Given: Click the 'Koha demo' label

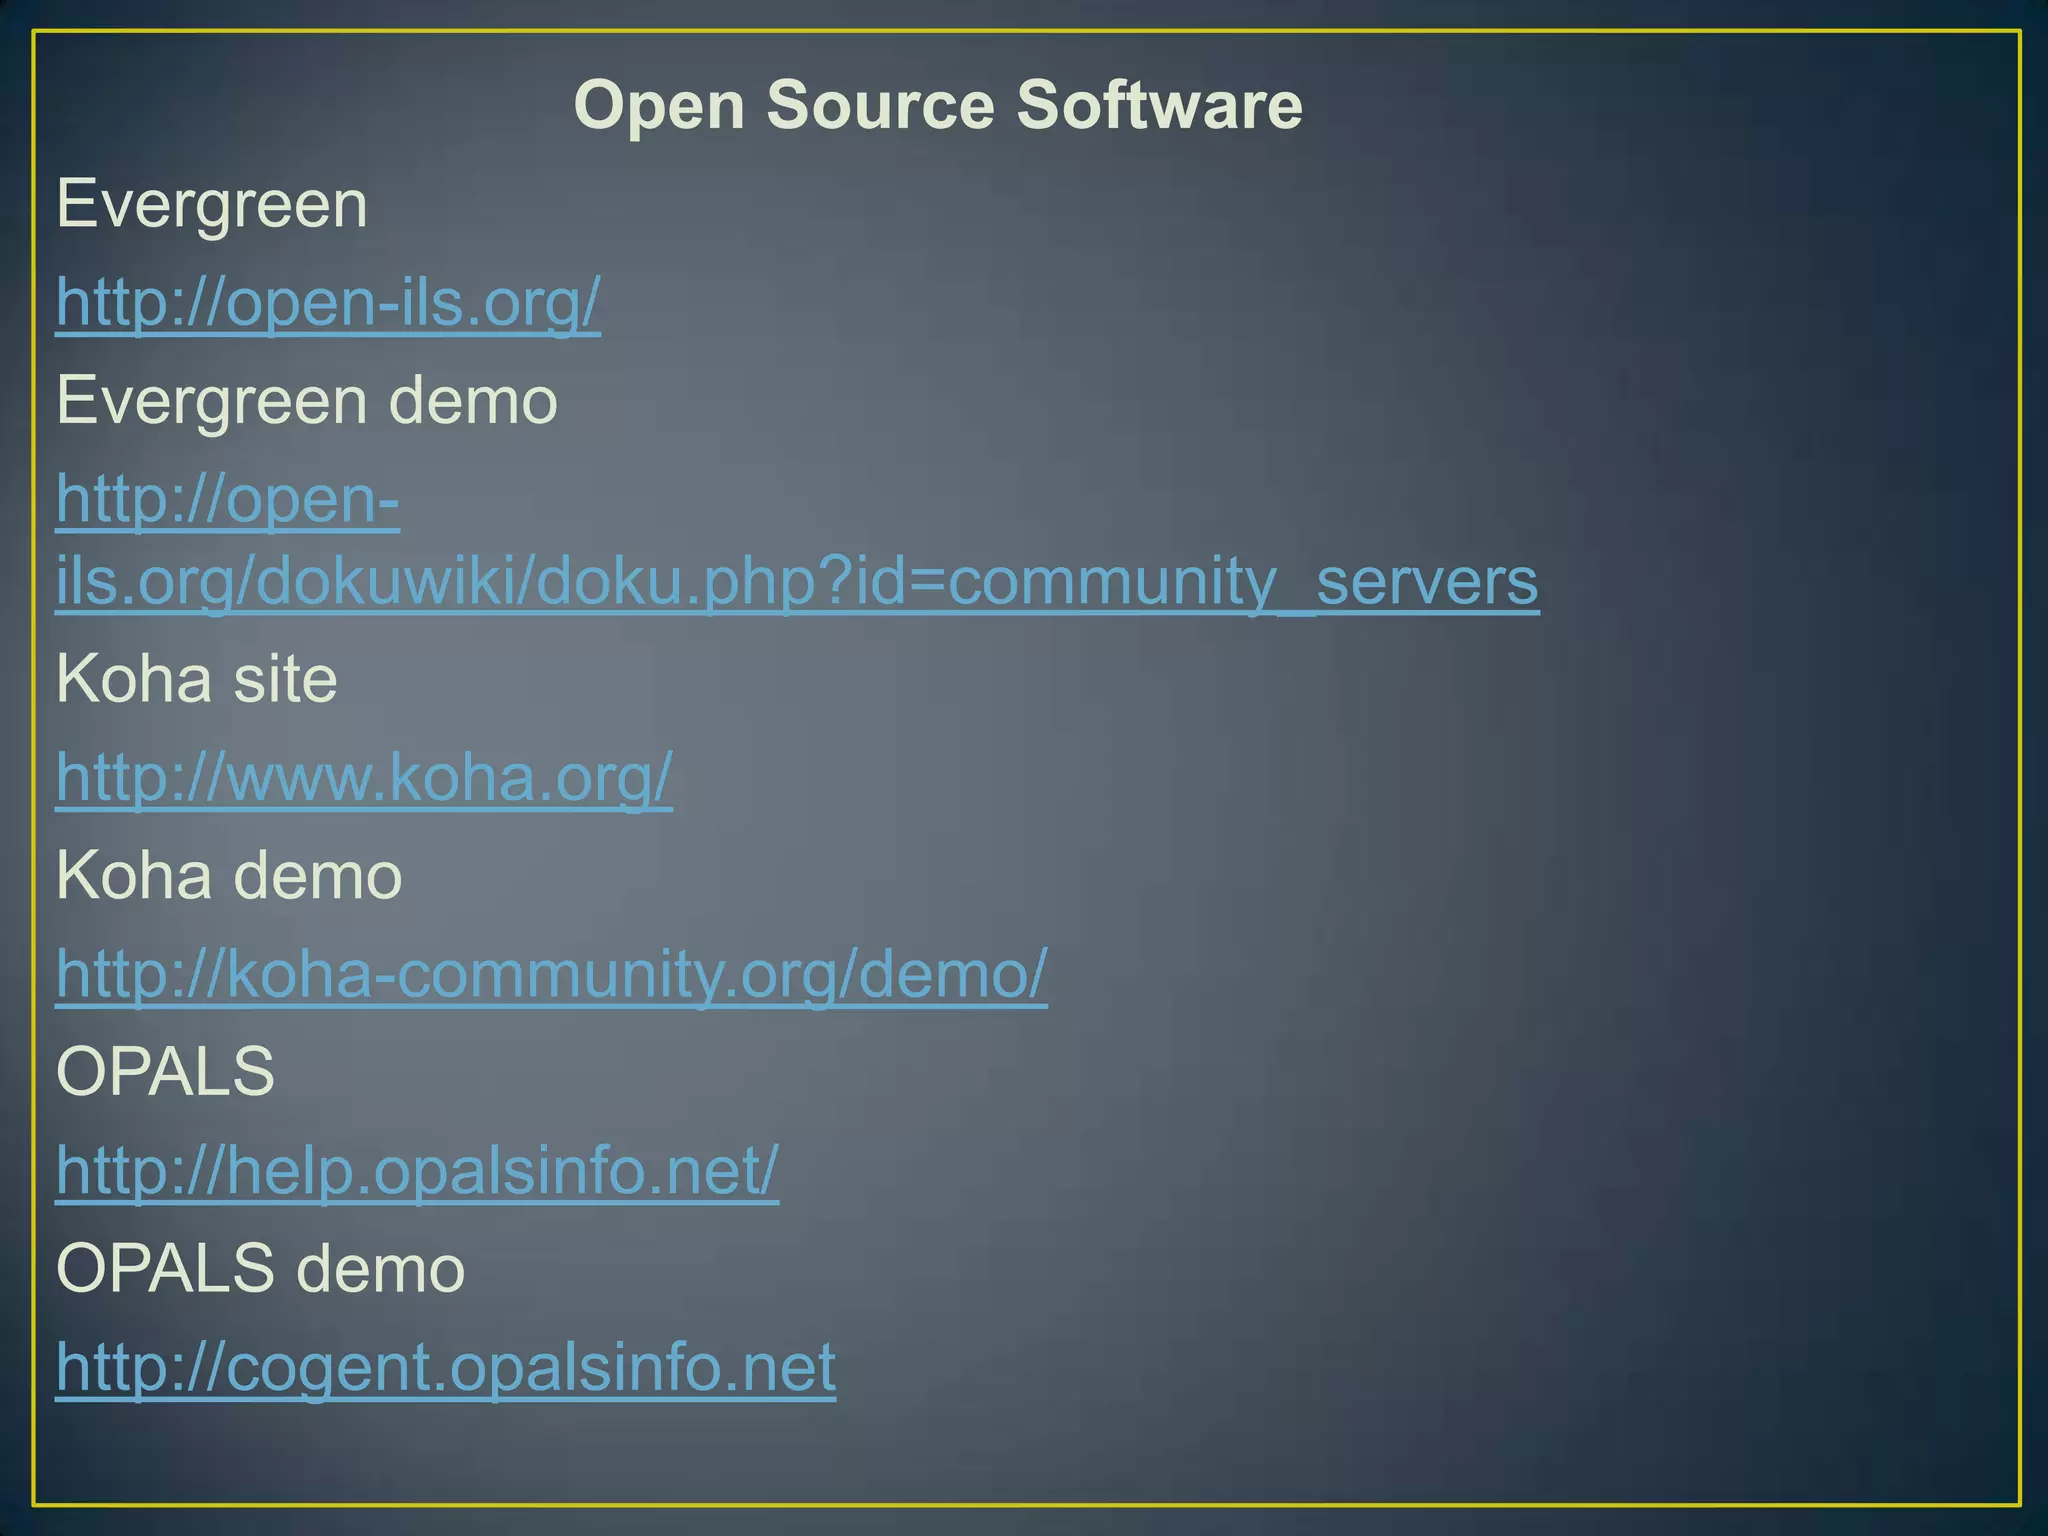Looking at the screenshot, I should (229, 877).
